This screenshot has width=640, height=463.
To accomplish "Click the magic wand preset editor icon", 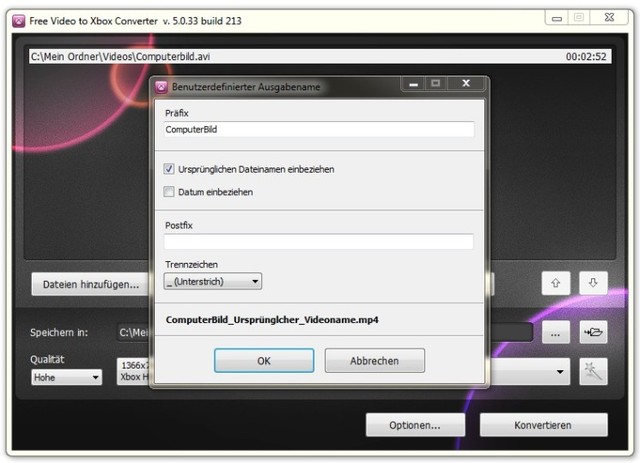I will [594, 371].
